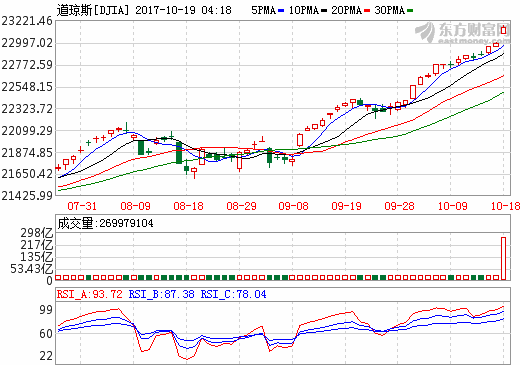Click the price axis value 22323.72
Viewport: 520px width, 365px height.
[x=27, y=109]
